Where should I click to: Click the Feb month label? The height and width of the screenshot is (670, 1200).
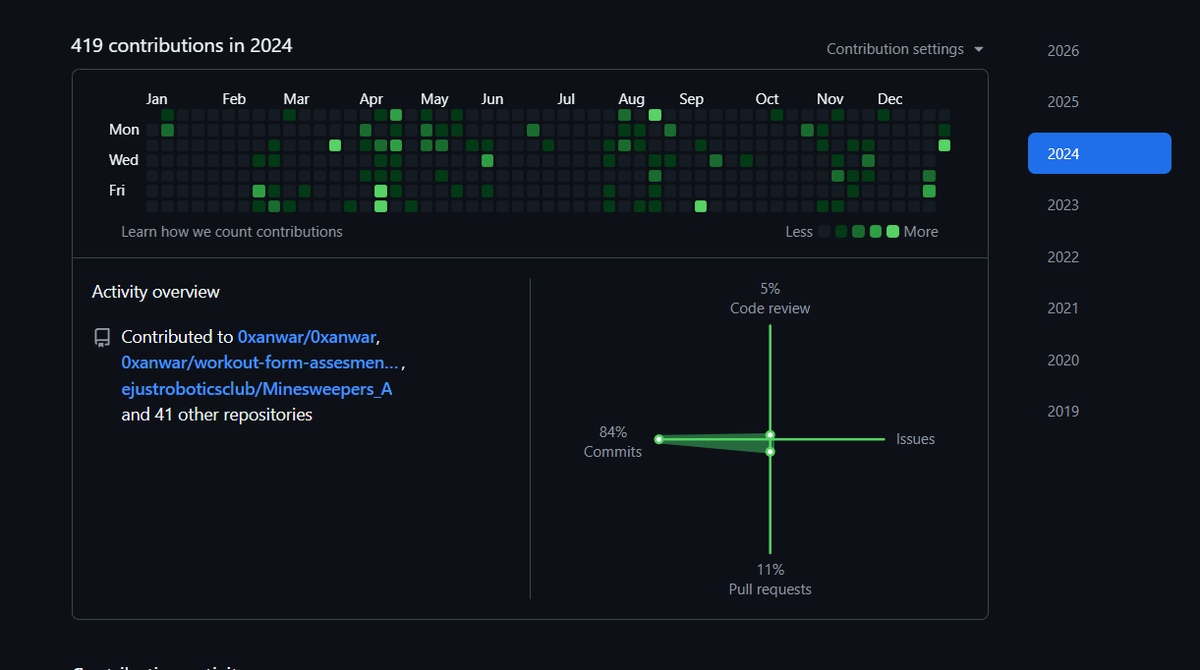tap(234, 99)
